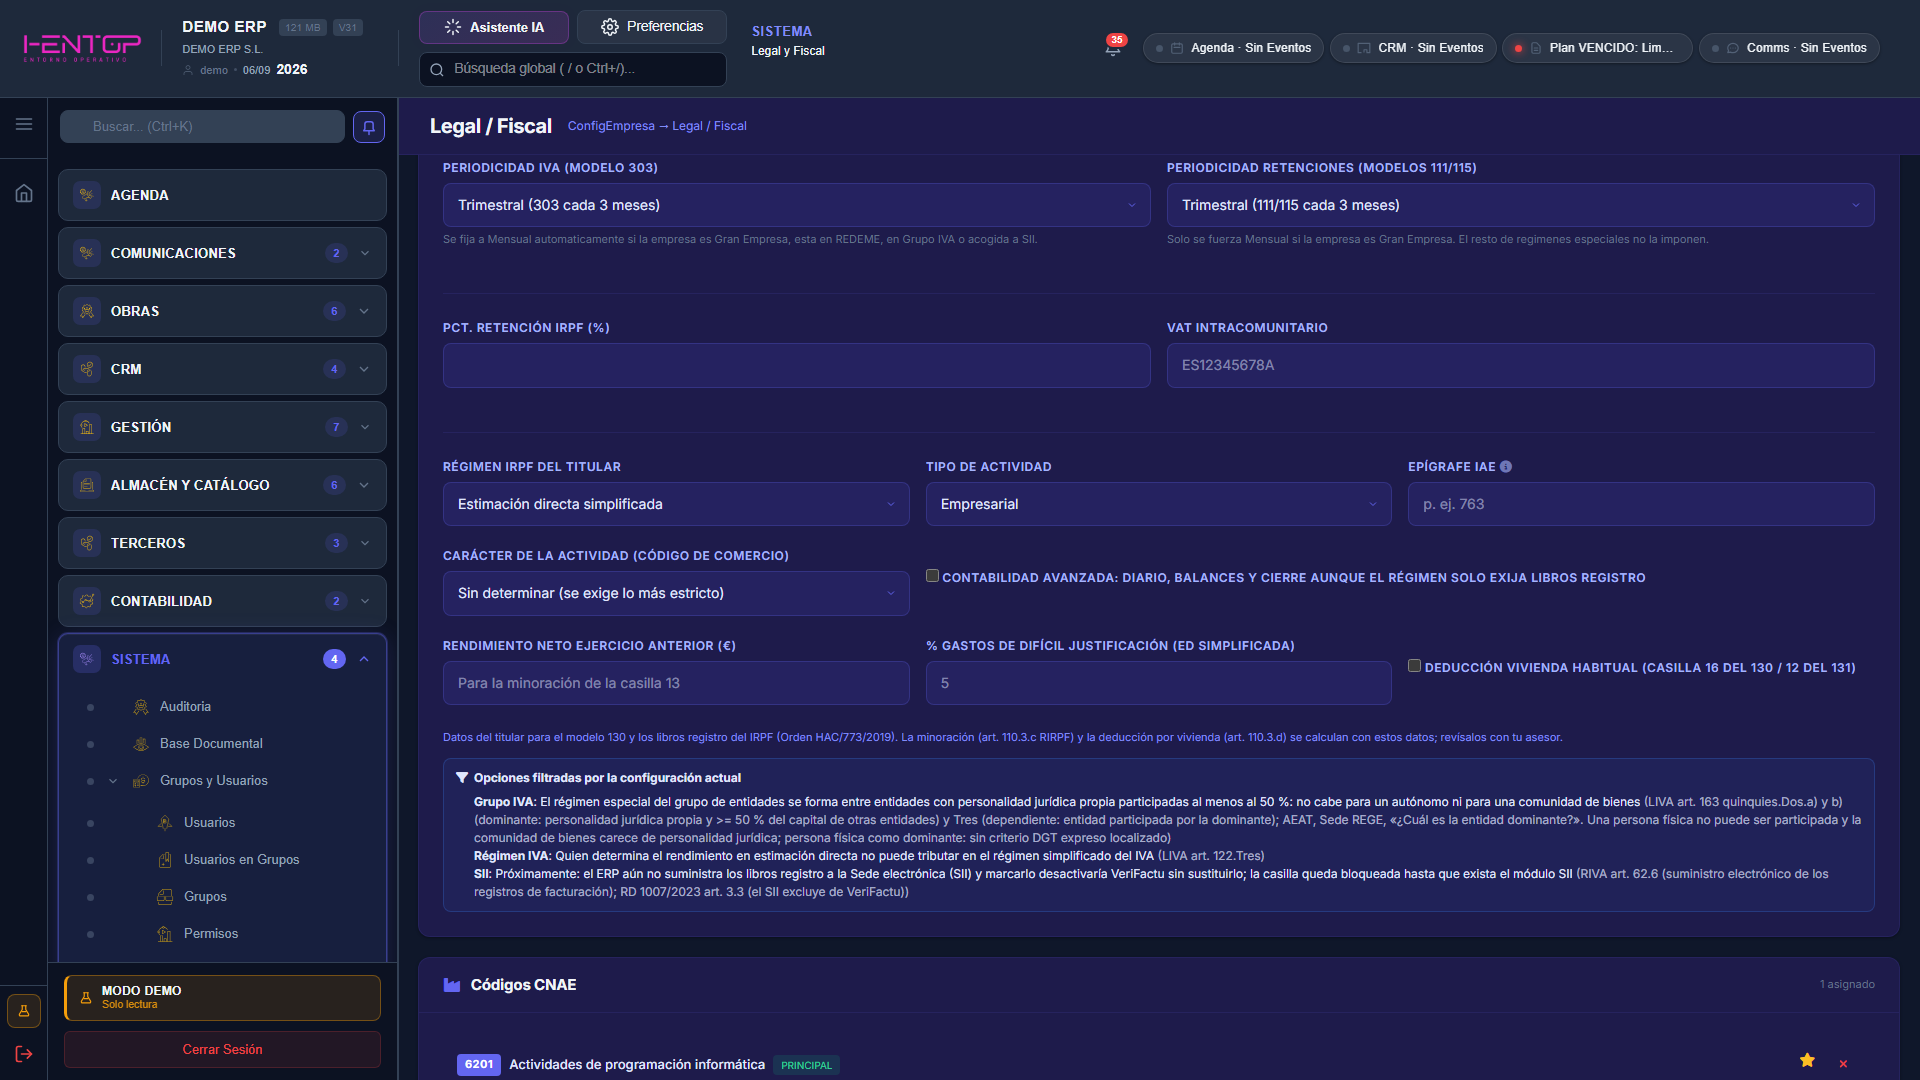The image size is (1920, 1080).
Task: Click the sidebar bell button next to search
Action: click(x=369, y=127)
